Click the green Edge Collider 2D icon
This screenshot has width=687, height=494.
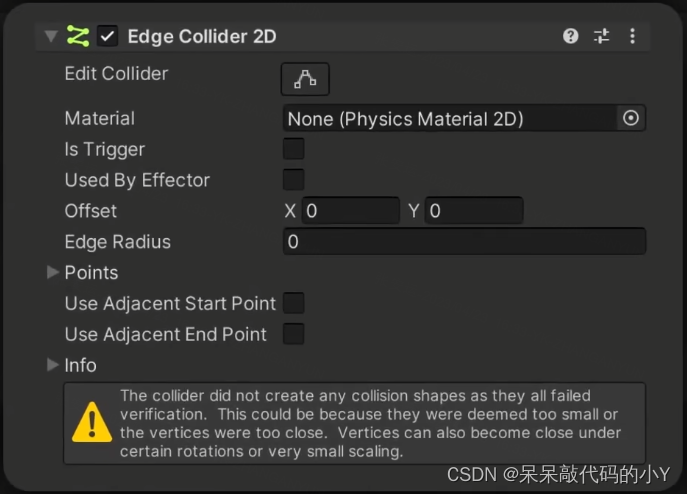tap(78, 36)
